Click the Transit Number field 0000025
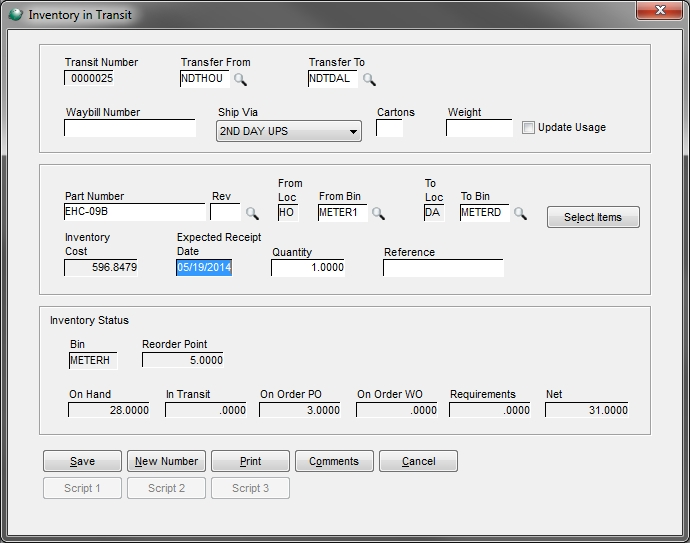 coord(89,78)
